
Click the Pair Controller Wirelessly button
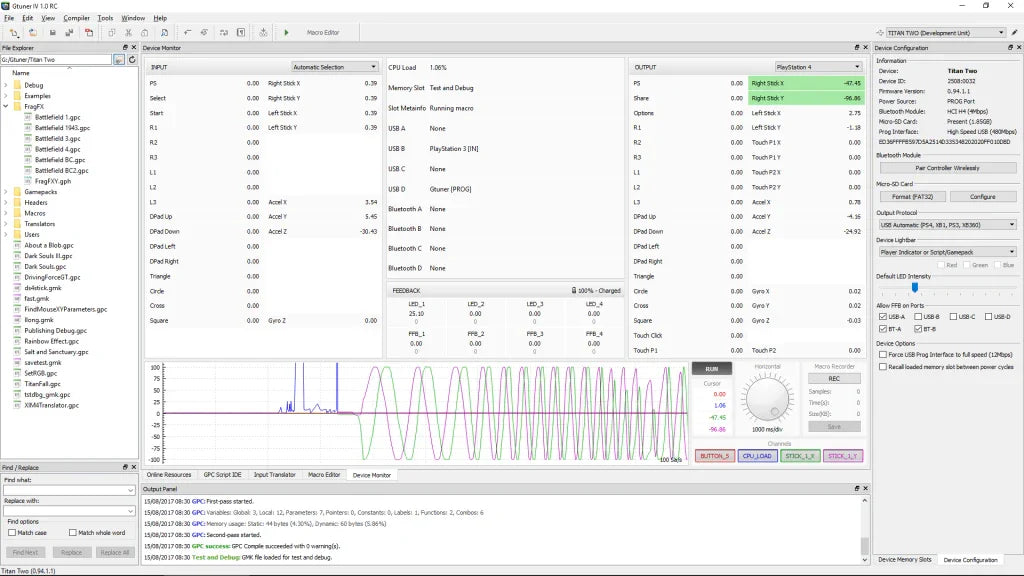coord(946,168)
